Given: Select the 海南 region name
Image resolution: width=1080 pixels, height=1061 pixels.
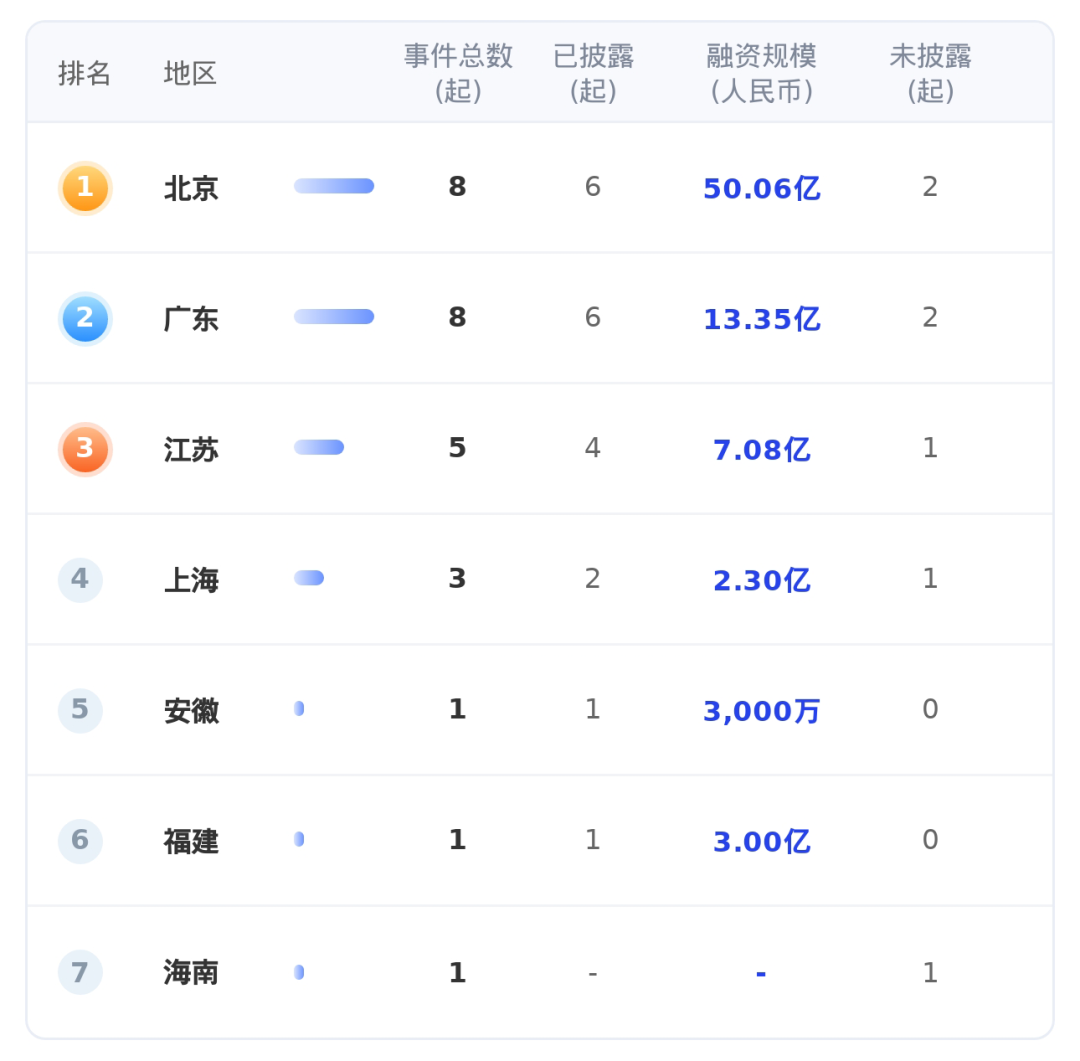Looking at the screenshot, I should point(191,972).
